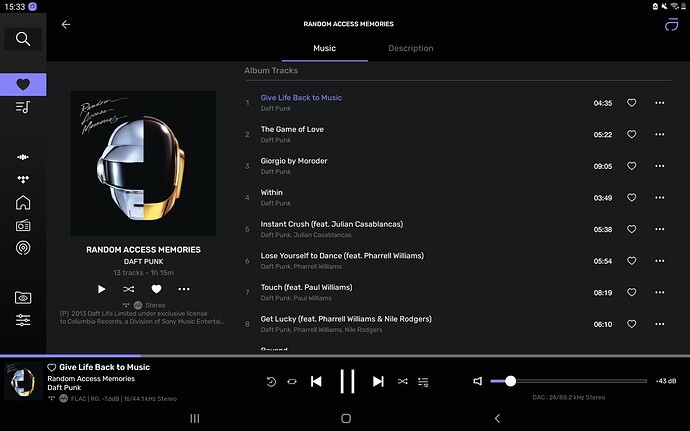
Task: Open the folder browse icon in sidebar
Action: tap(23, 298)
